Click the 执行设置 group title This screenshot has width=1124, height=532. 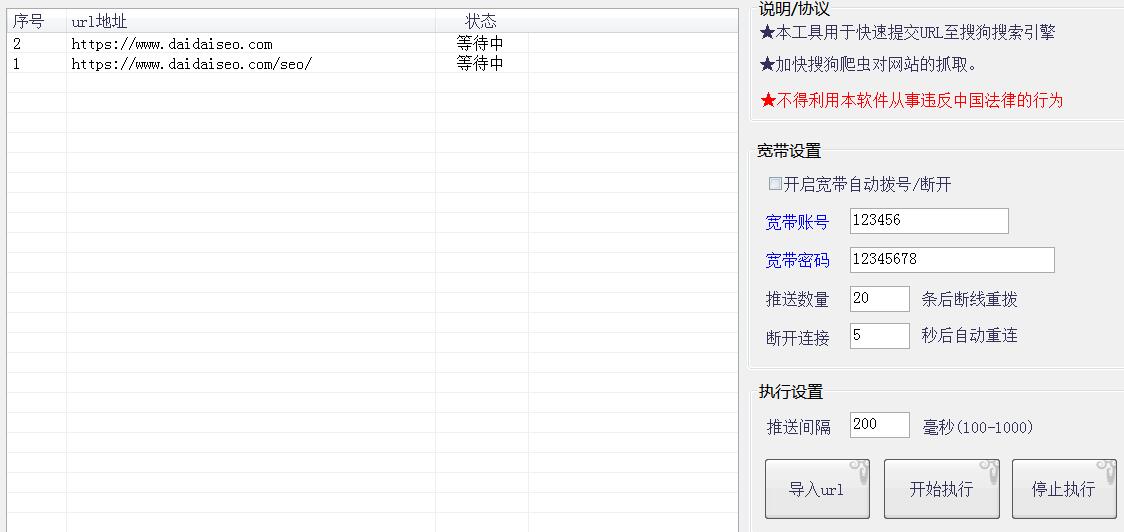(x=791, y=391)
